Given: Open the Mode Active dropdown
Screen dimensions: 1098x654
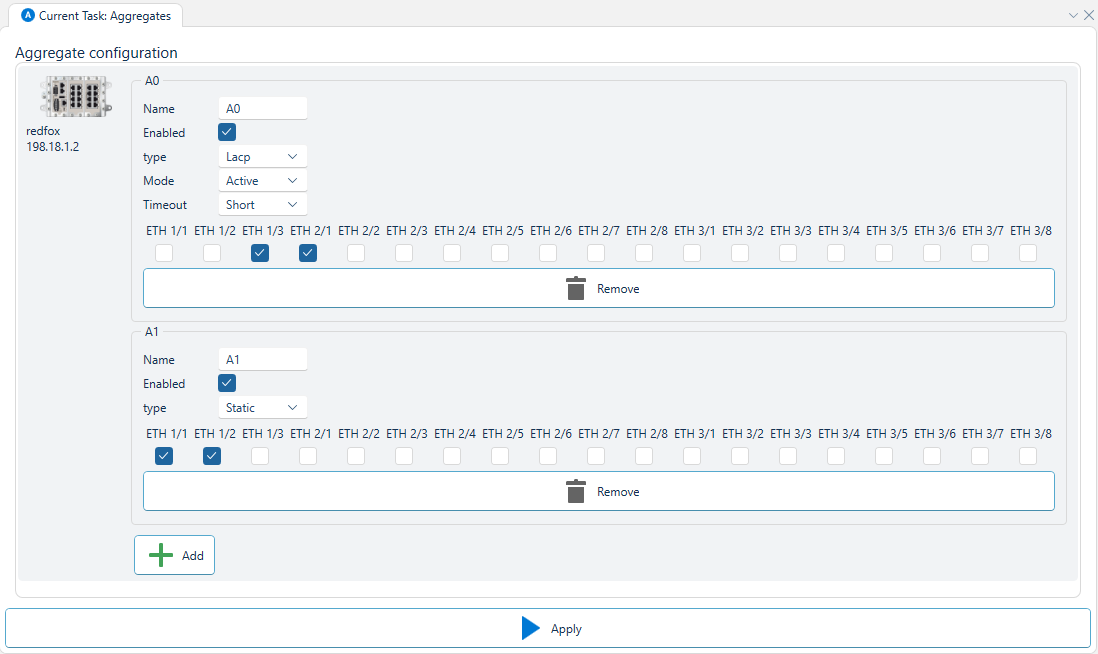Looking at the screenshot, I should [262, 181].
